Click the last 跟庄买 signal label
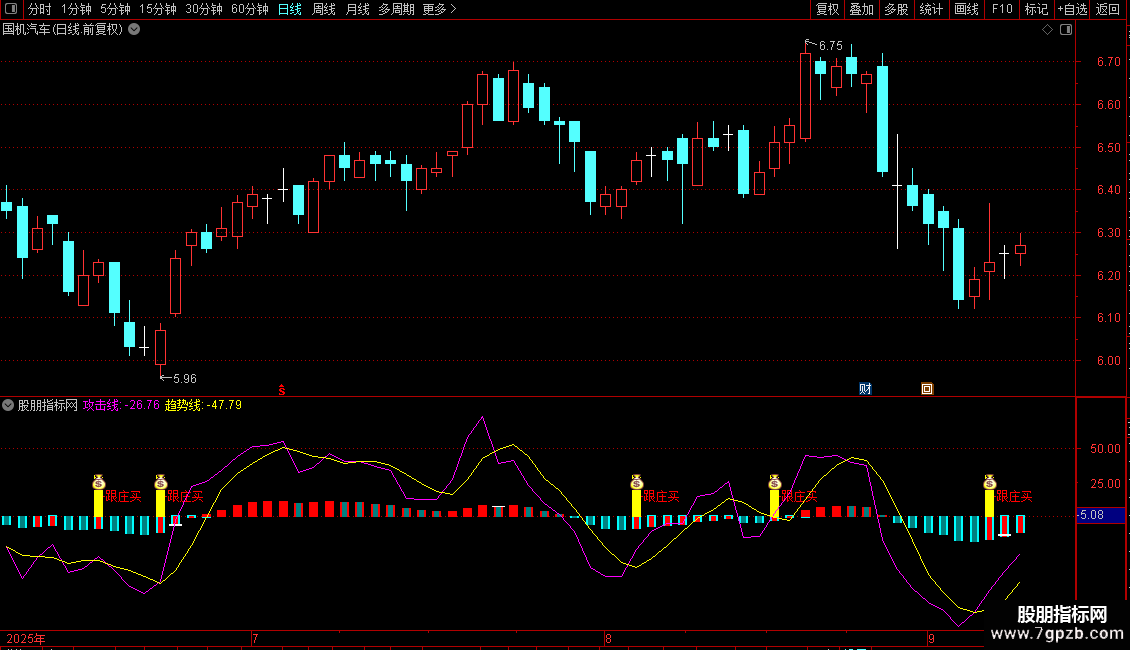This screenshot has height=650, width=1130. coord(1014,497)
